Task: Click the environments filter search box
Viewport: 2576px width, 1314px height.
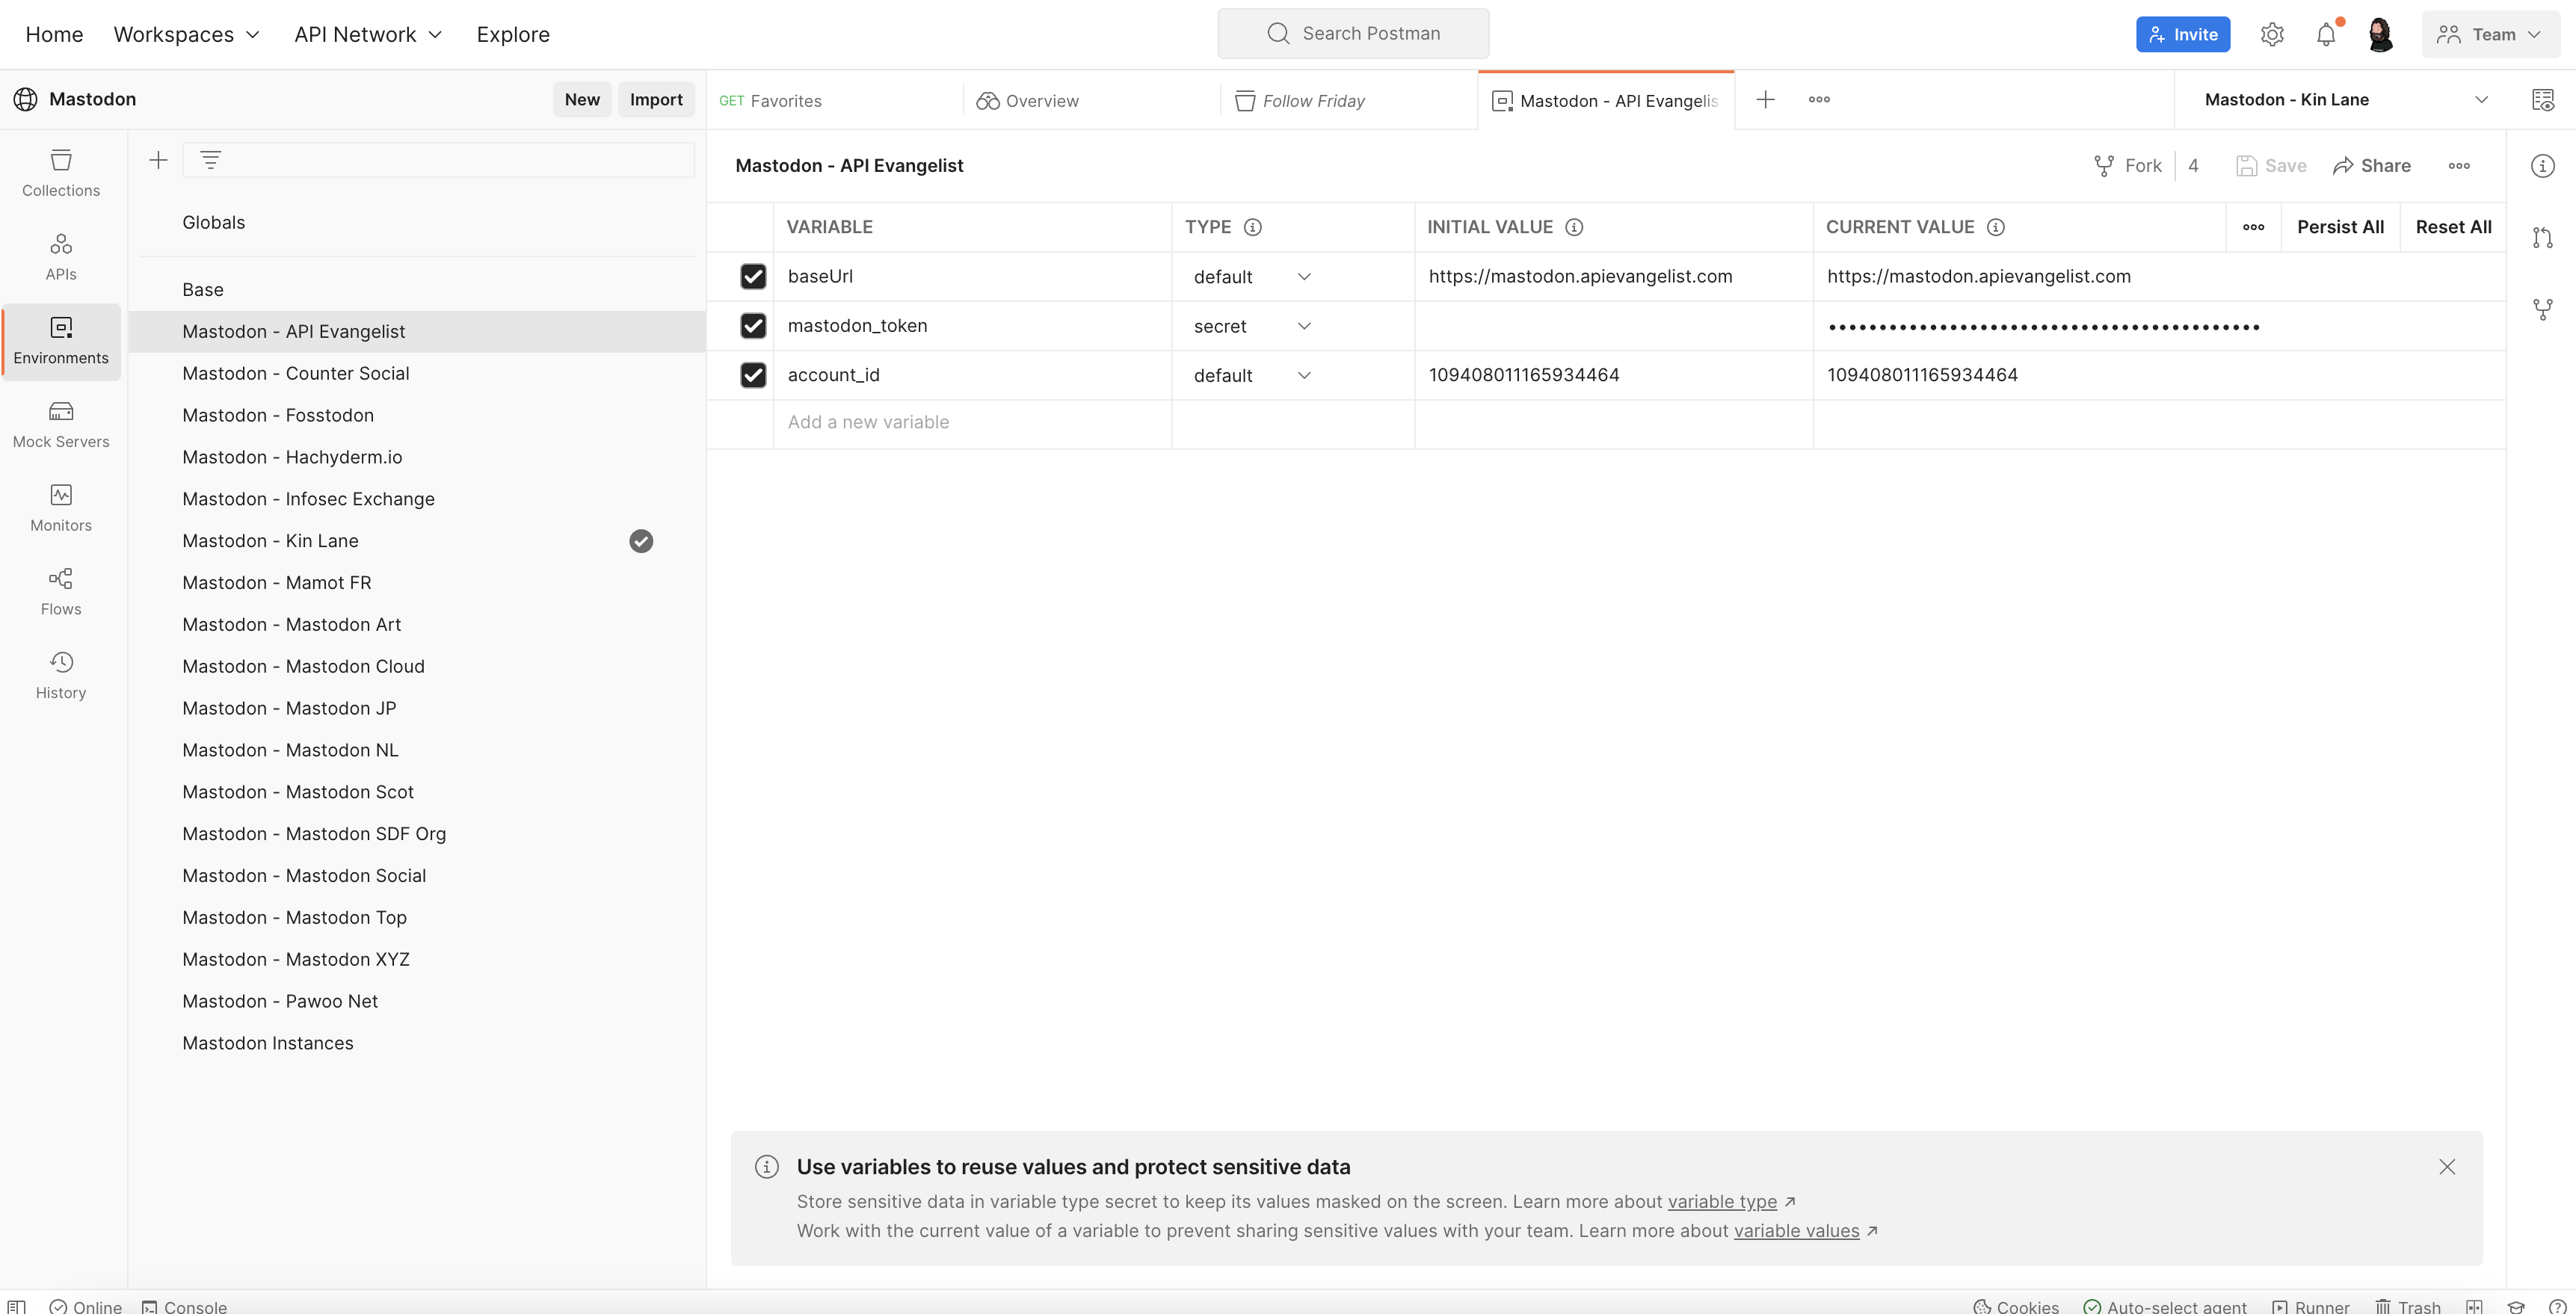Action: click(x=438, y=160)
